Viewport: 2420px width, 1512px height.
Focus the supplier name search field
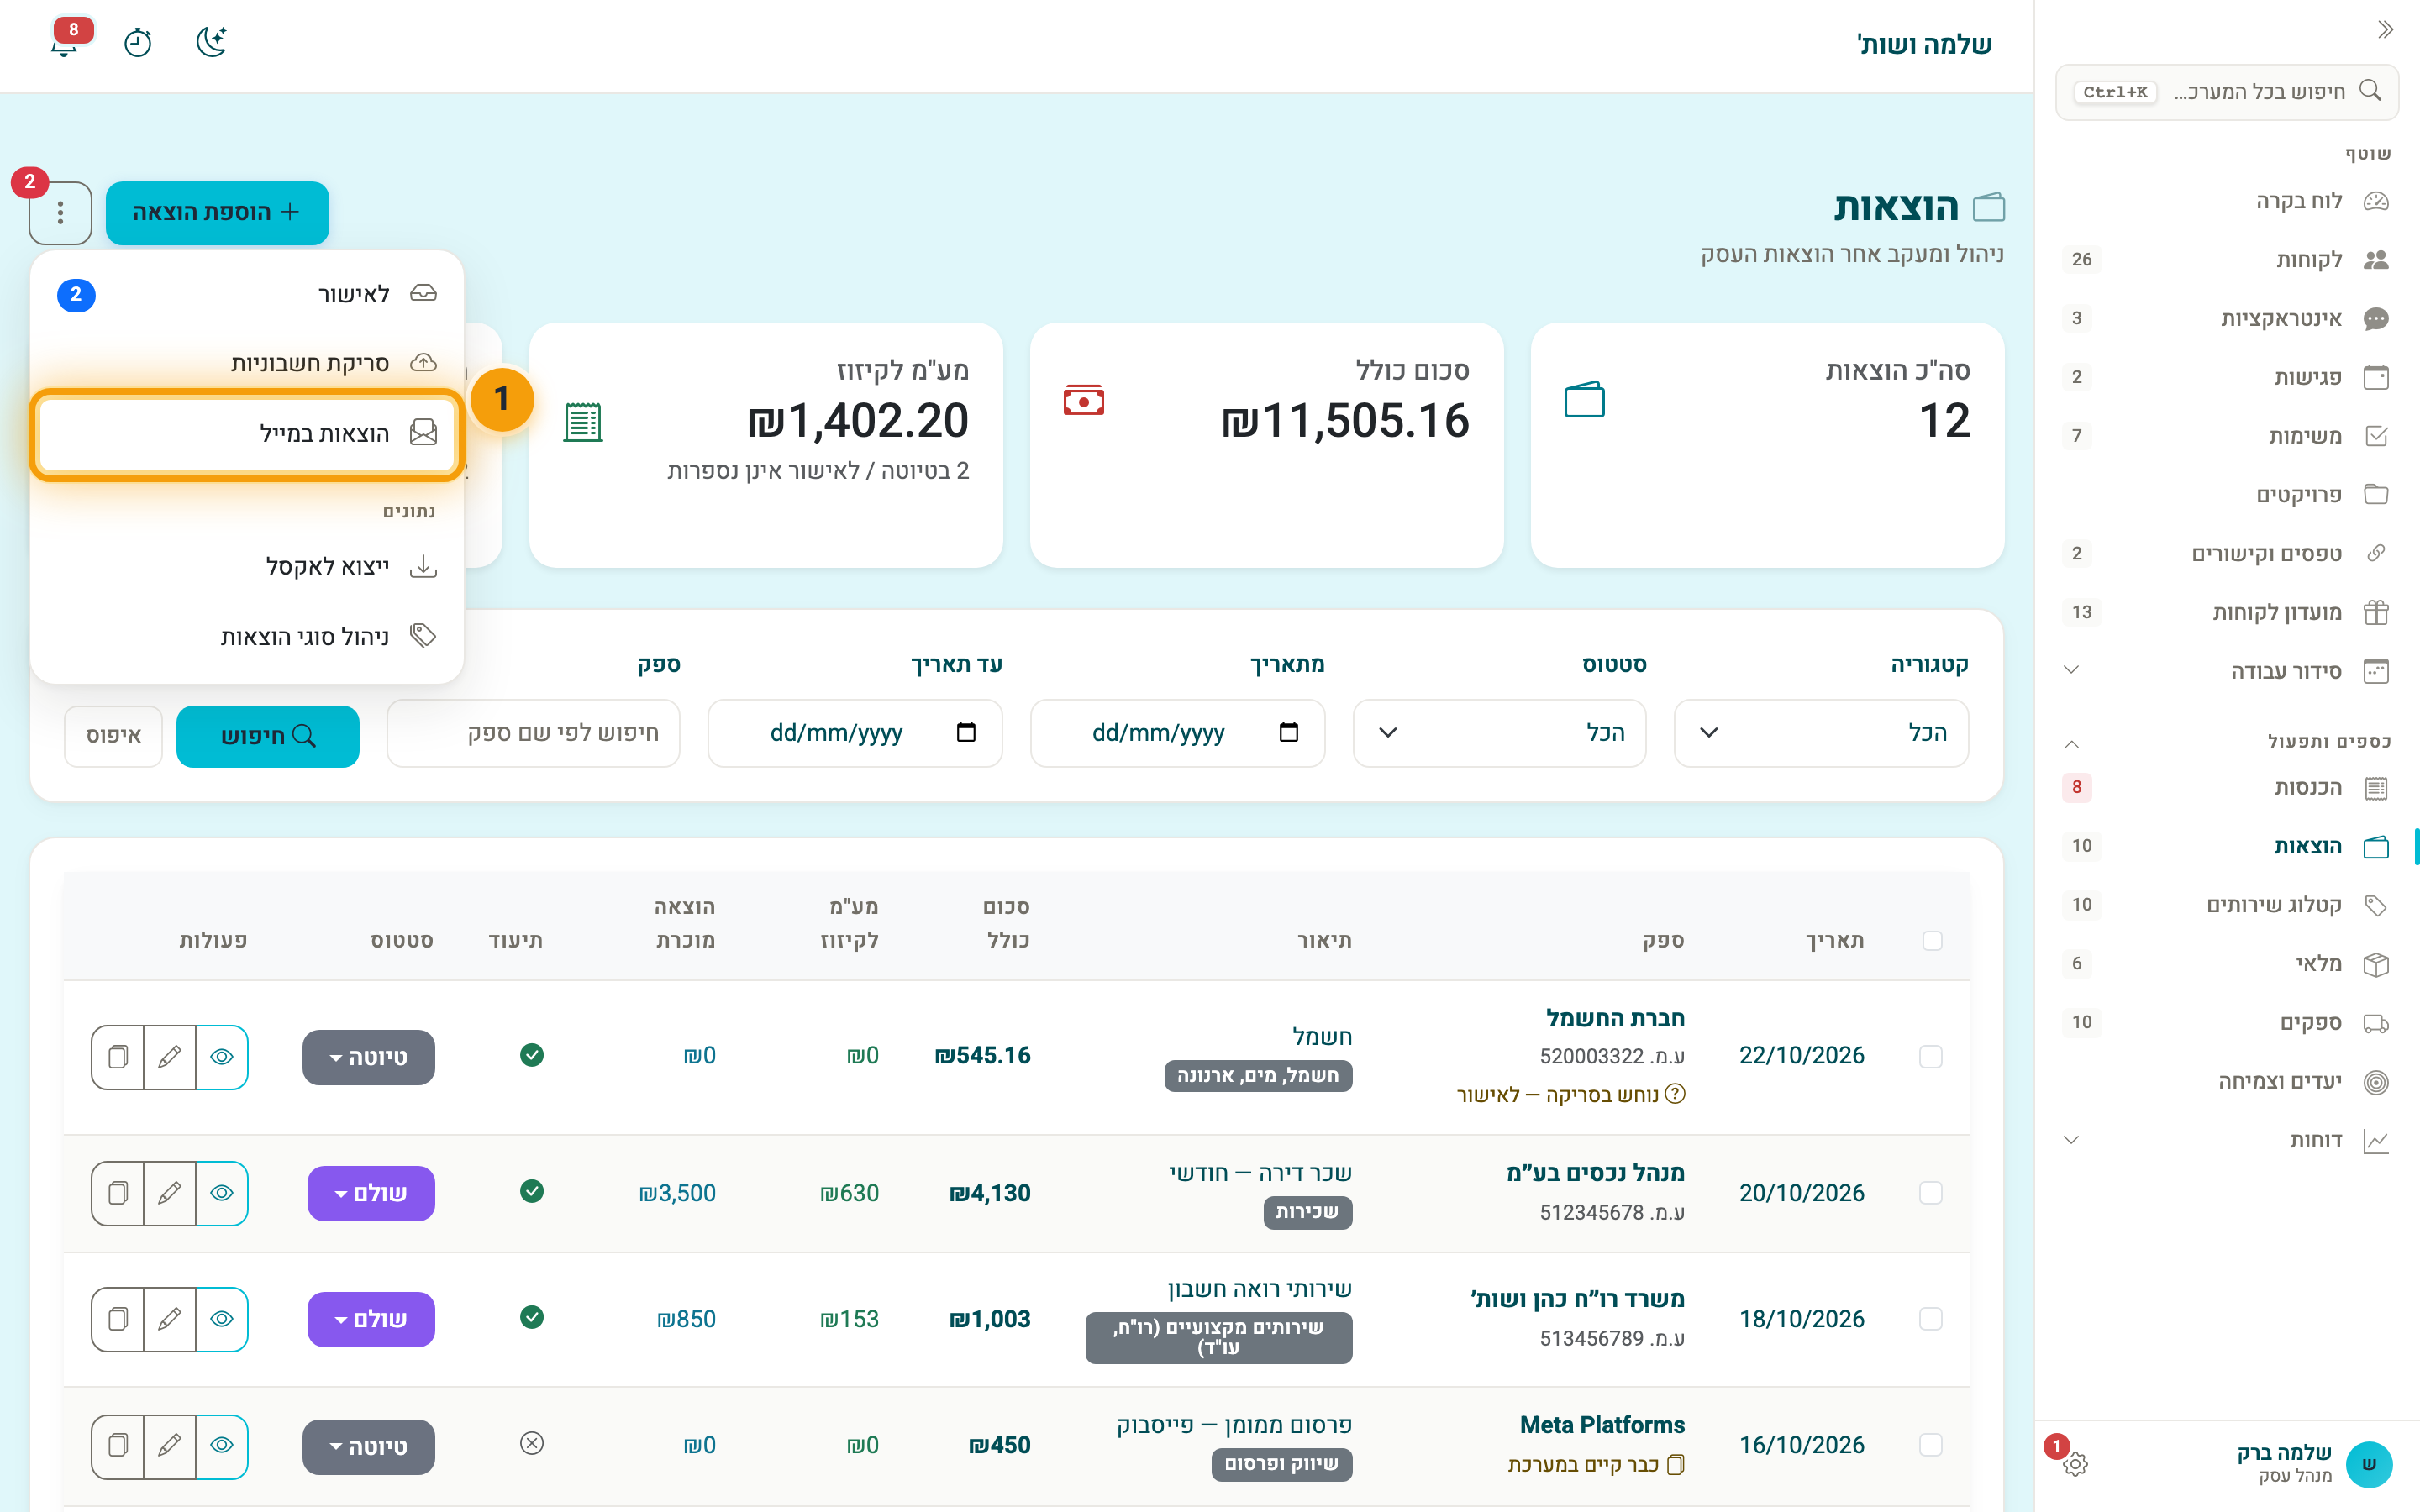[x=533, y=733]
